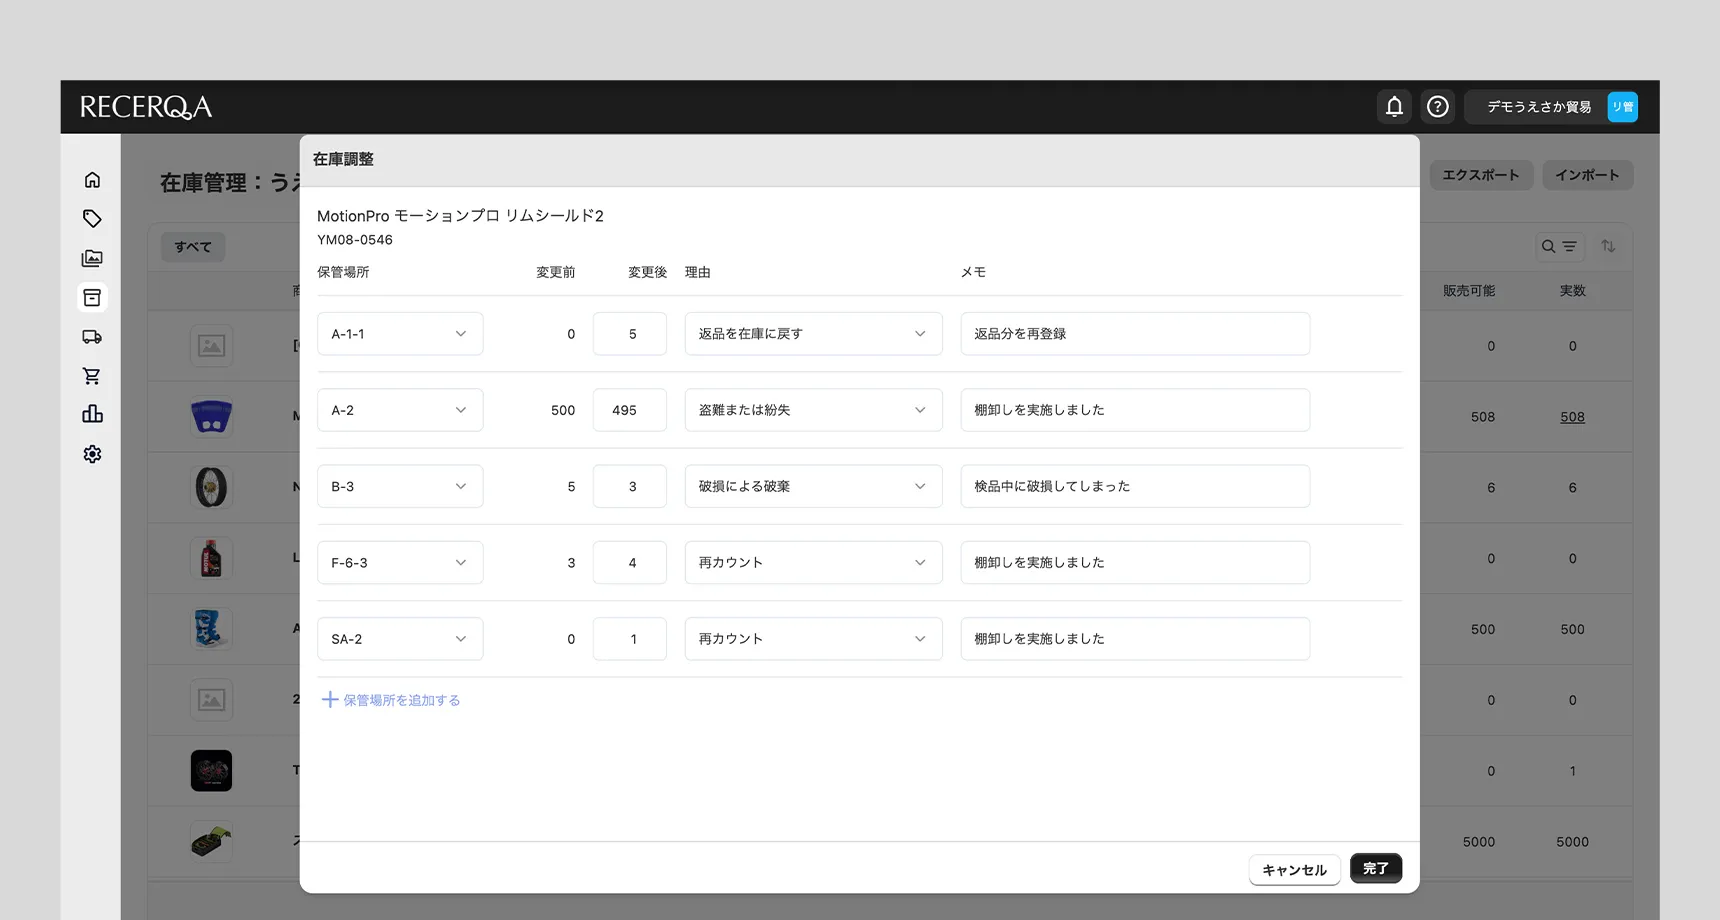Click 保管場所を追加する link
Image resolution: width=1720 pixels, height=920 pixels.
pos(391,700)
